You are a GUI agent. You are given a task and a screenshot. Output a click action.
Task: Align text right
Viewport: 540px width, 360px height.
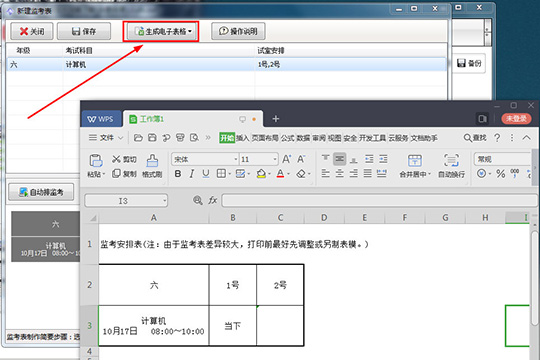coord(354,173)
